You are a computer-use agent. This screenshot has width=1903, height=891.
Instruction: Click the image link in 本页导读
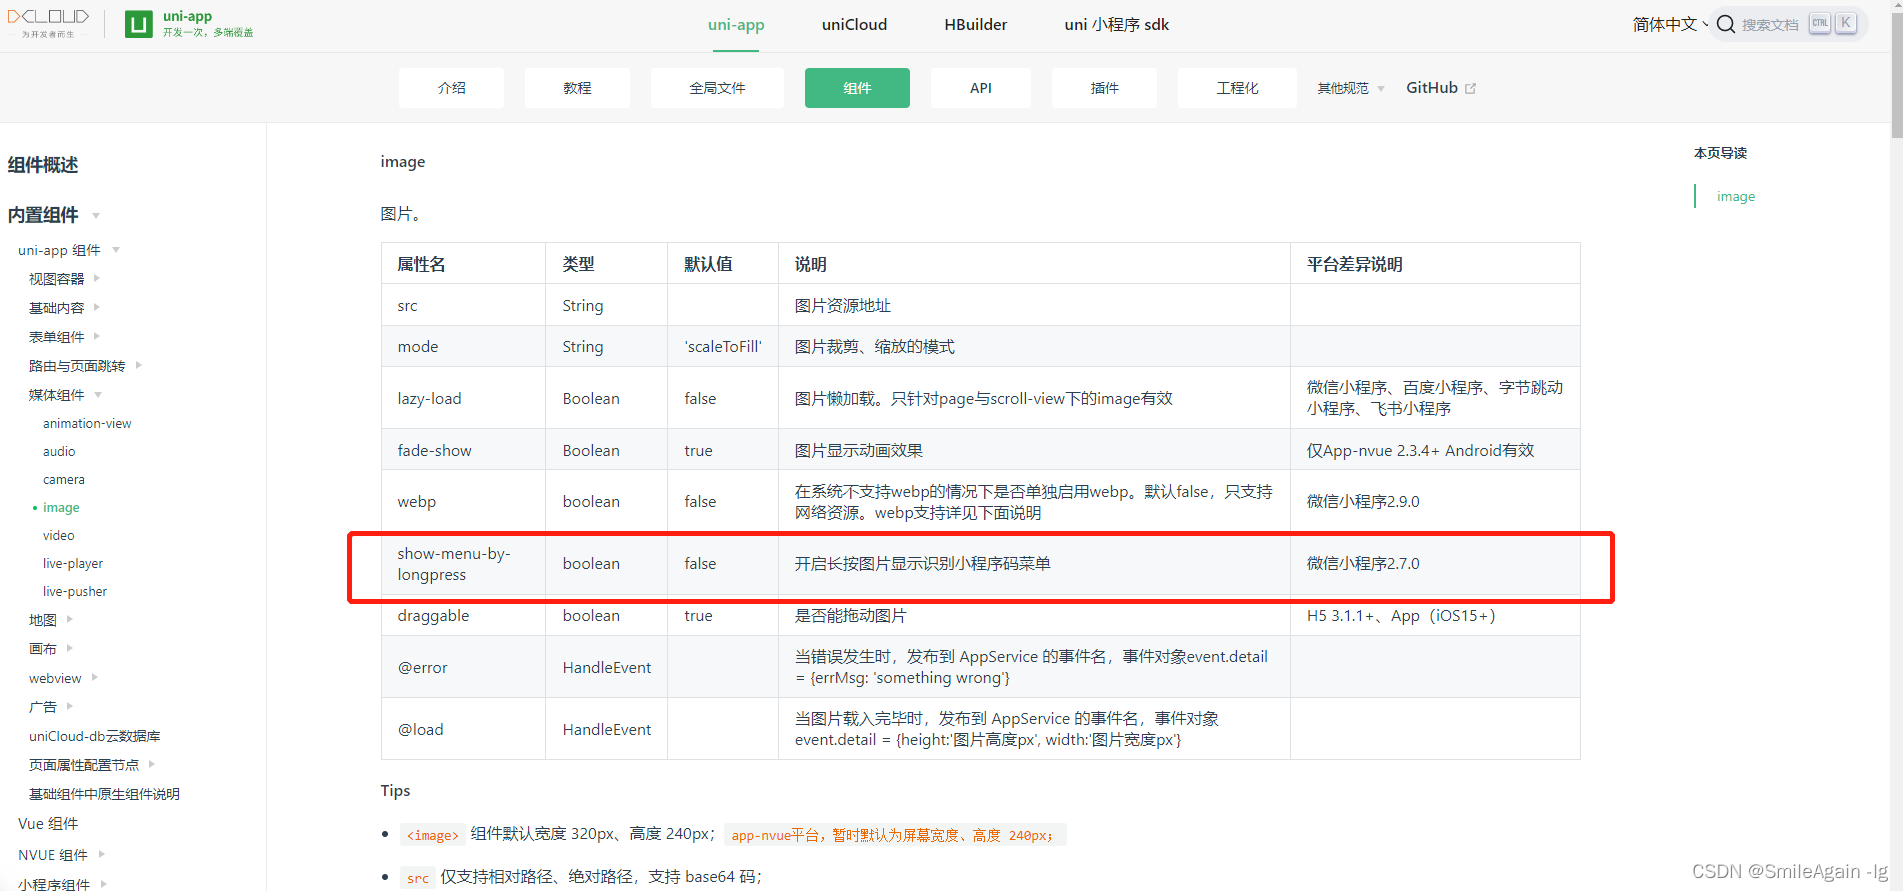[1736, 196]
